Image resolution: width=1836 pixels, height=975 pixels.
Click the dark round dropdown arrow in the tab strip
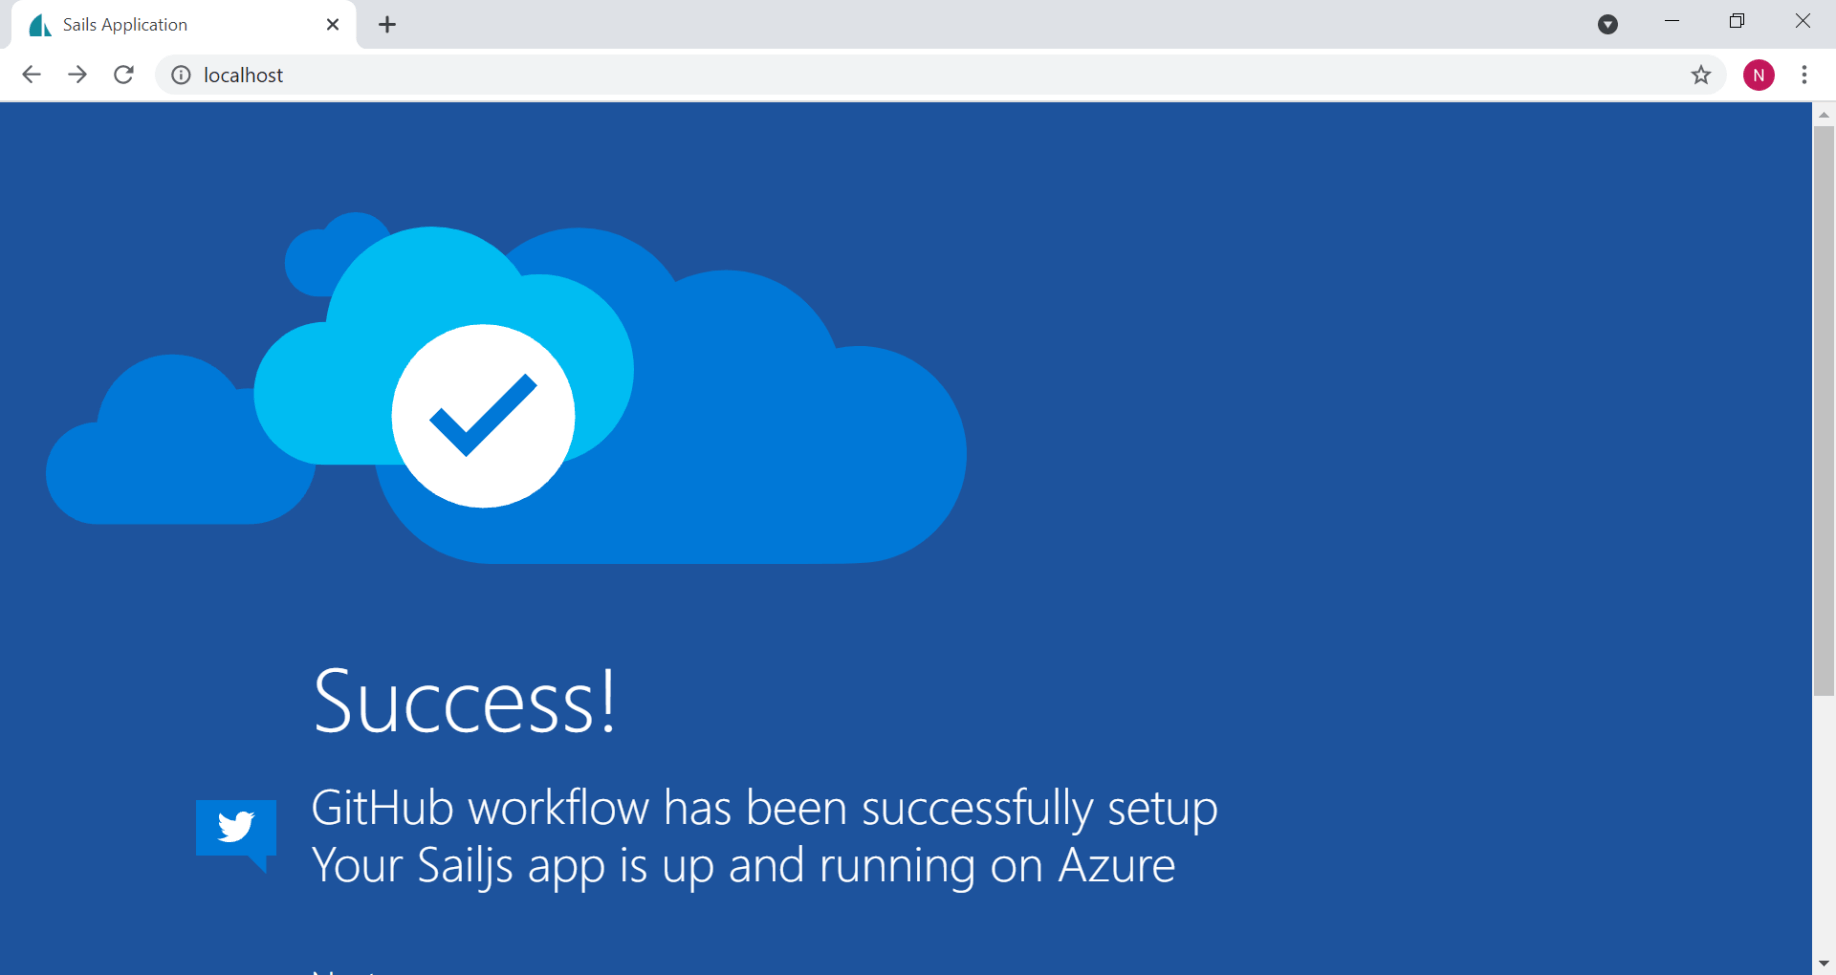(x=1607, y=25)
